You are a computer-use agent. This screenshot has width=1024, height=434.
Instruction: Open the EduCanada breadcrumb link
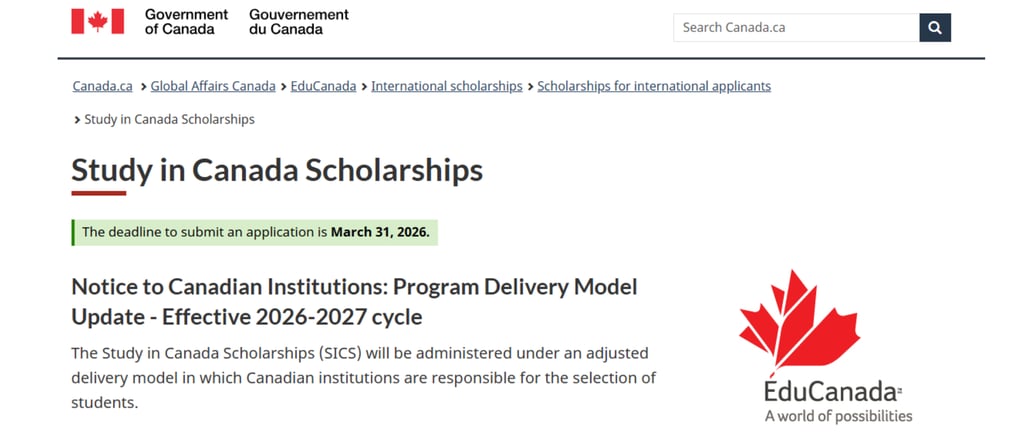323,86
